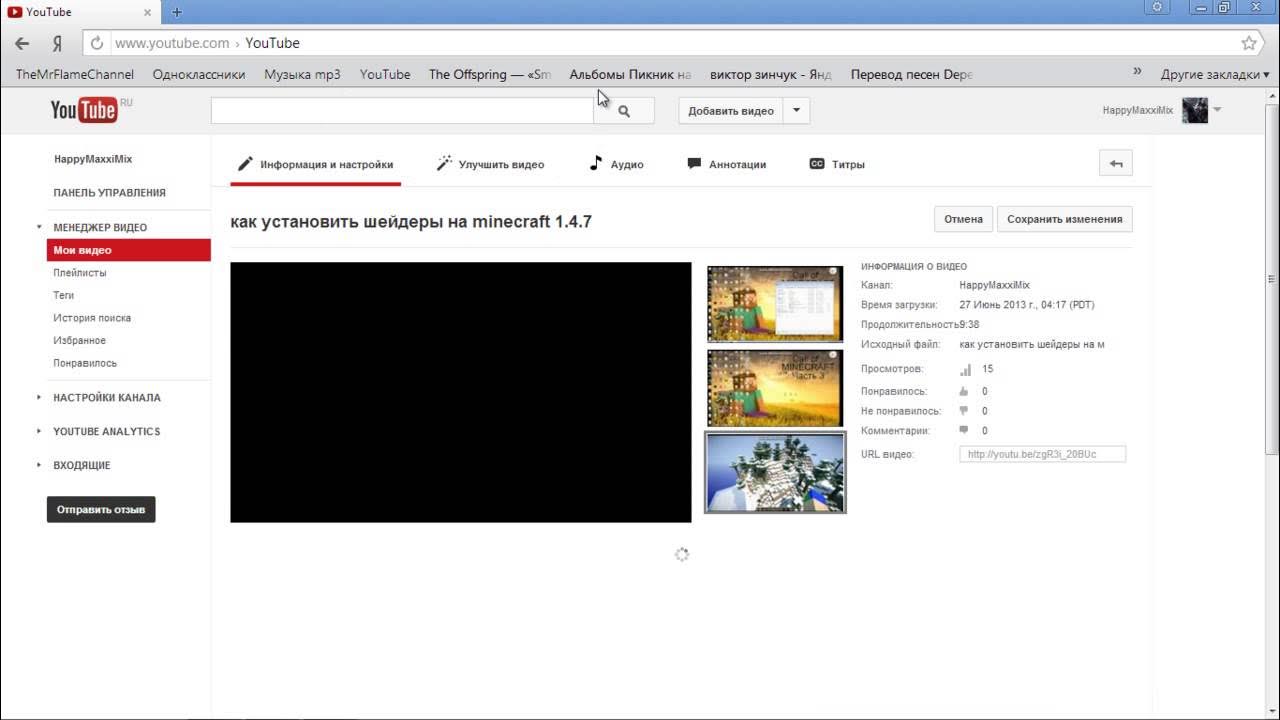Open Понравилось in sidebar
1280x720 pixels.
(85, 363)
